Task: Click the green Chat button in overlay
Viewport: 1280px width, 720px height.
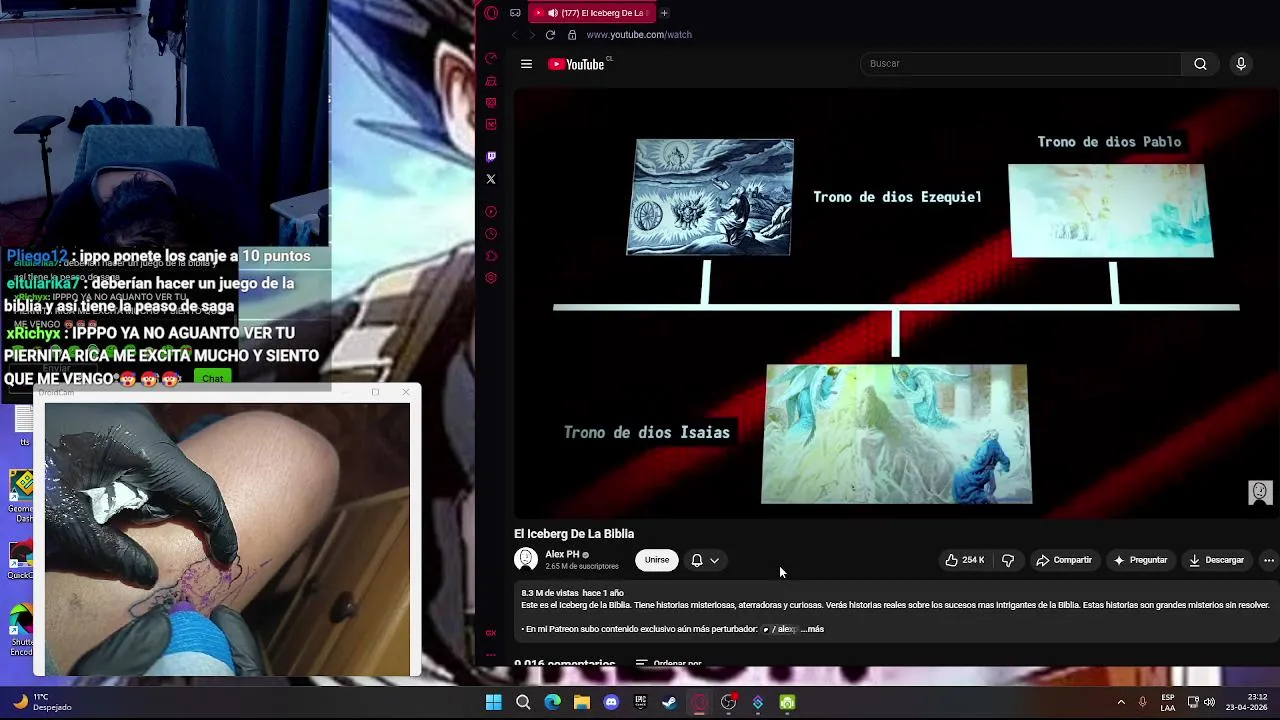Action: point(213,379)
